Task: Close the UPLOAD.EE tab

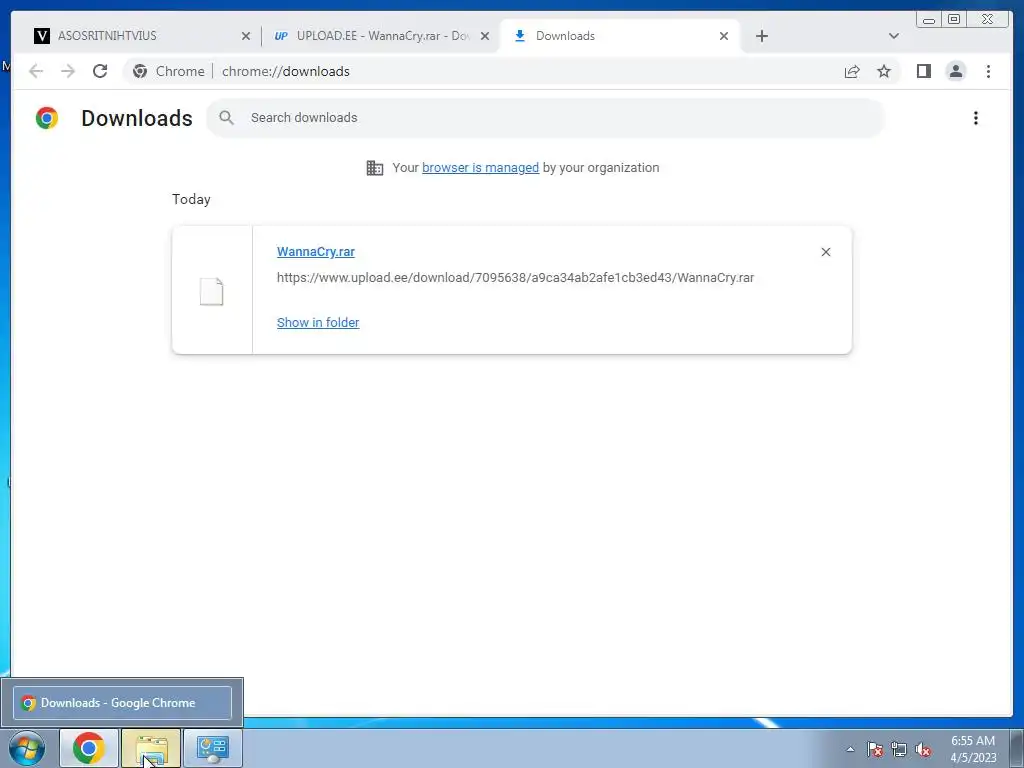Action: coord(485,36)
